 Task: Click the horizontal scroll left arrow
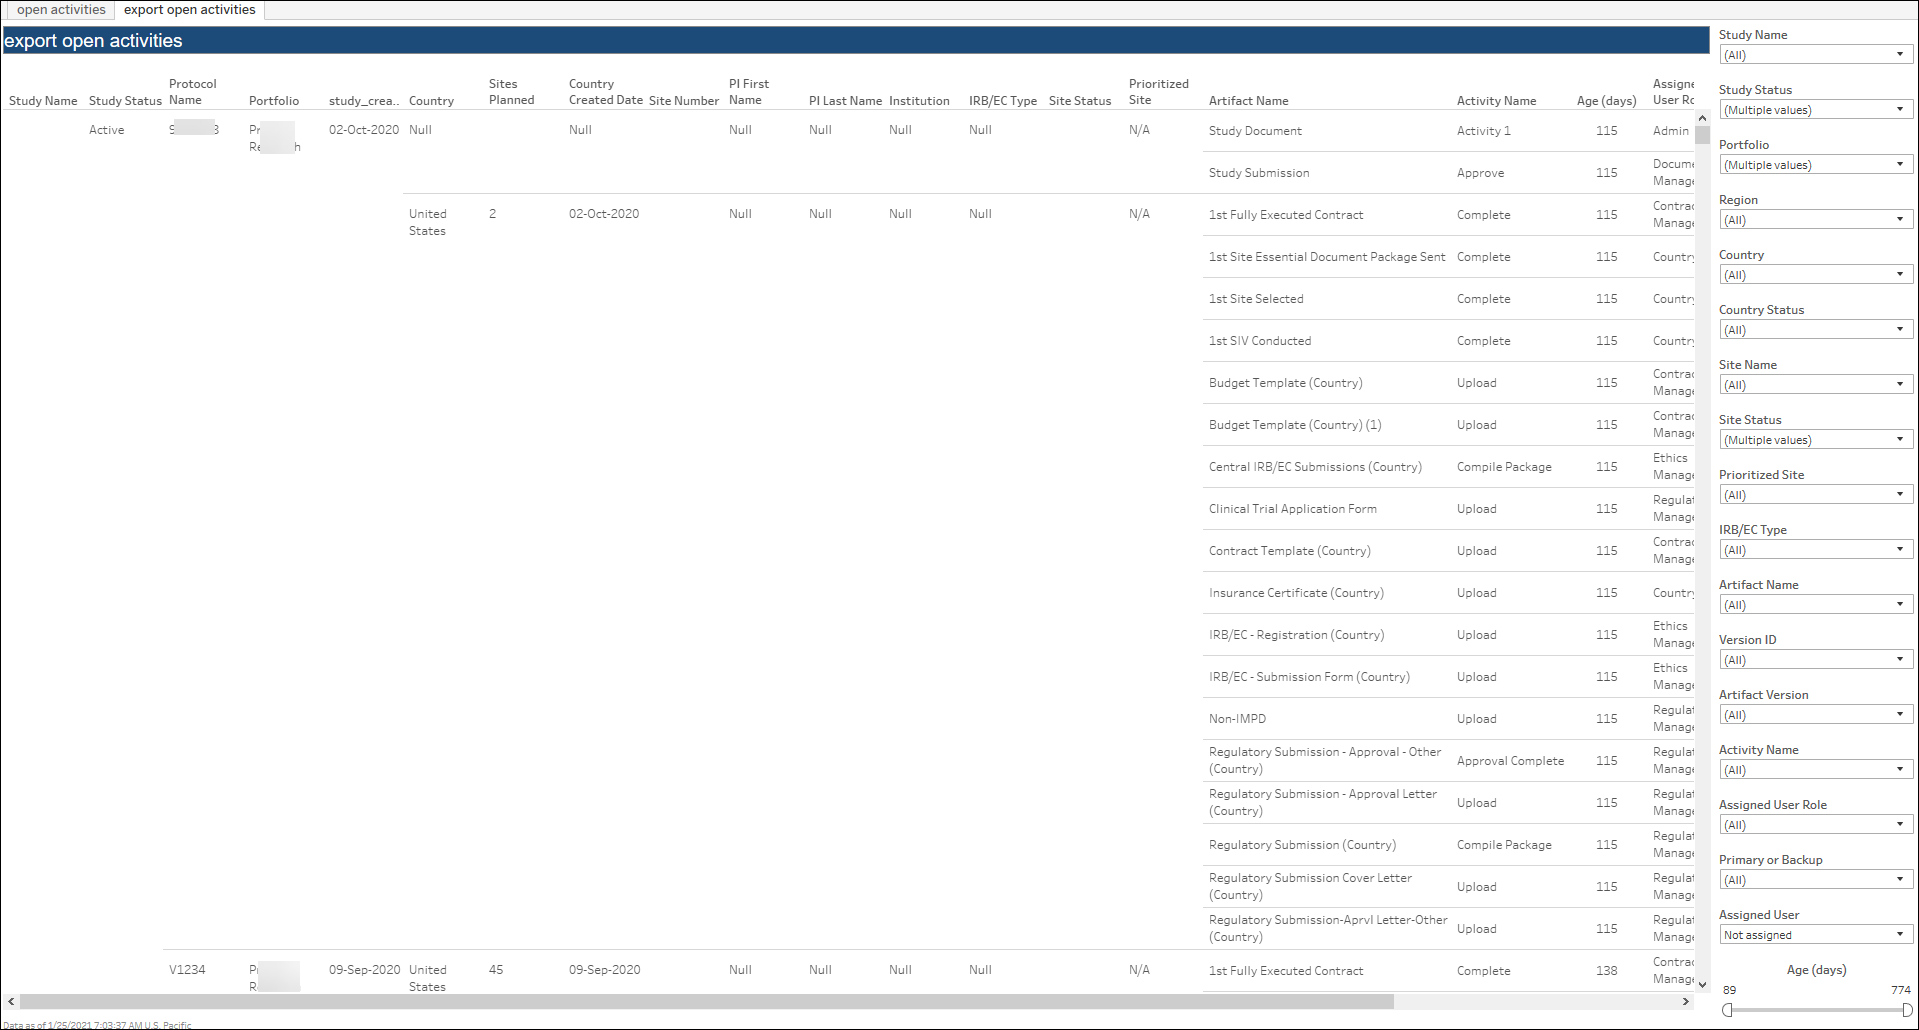tap(11, 1001)
